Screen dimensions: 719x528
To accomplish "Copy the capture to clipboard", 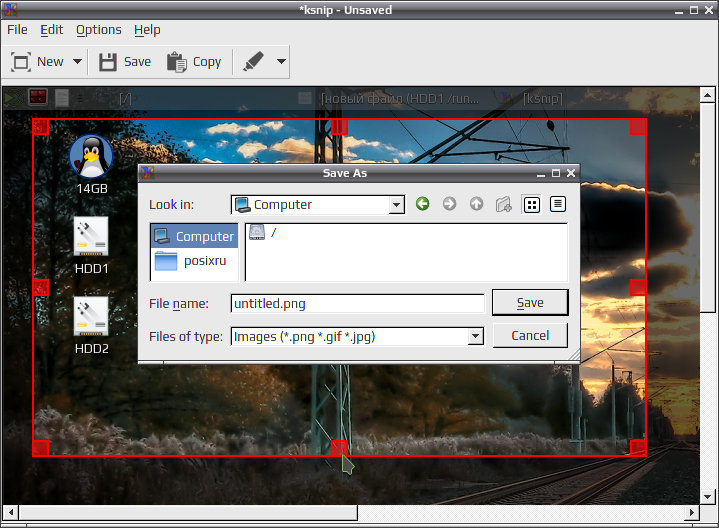I will pyautogui.click(x=194, y=62).
